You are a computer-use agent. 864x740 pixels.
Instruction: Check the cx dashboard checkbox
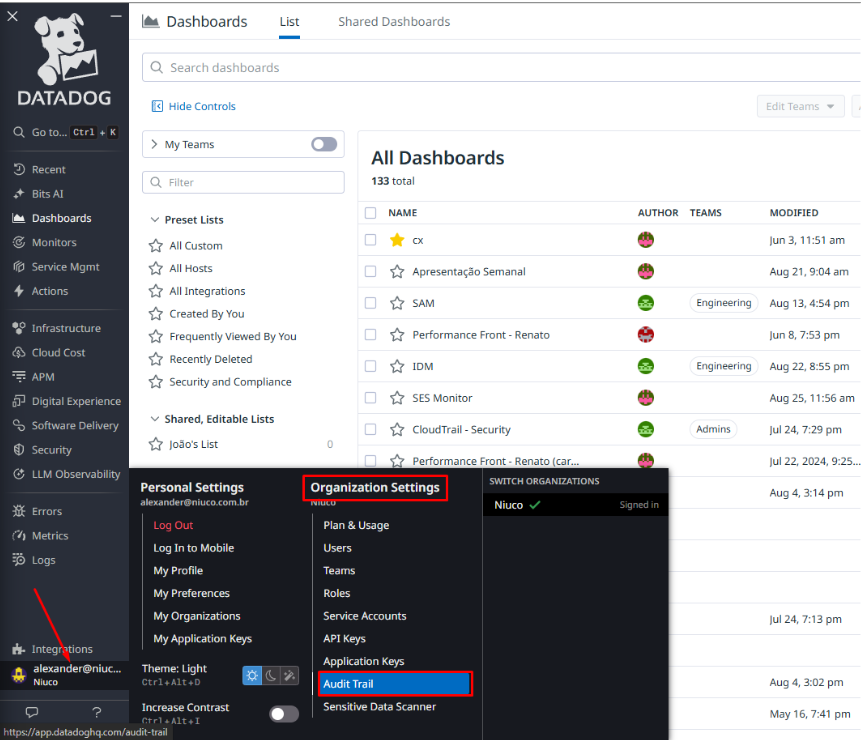pos(371,240)
